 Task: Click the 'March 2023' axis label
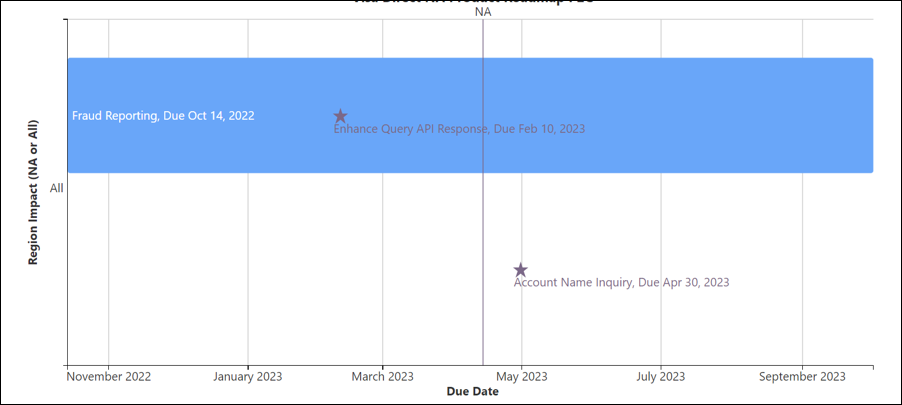[383, 377]
